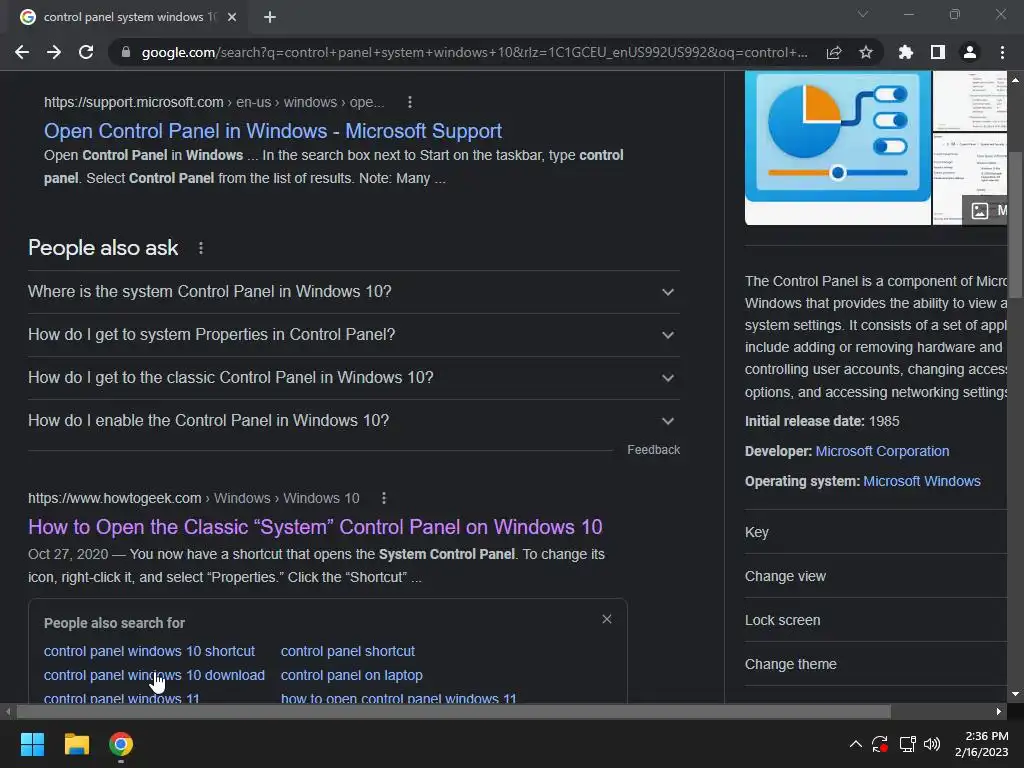Share this page from the address bar
Image resolution: width=1024 pixels, height=768 pixels.
tap(834, 52)
